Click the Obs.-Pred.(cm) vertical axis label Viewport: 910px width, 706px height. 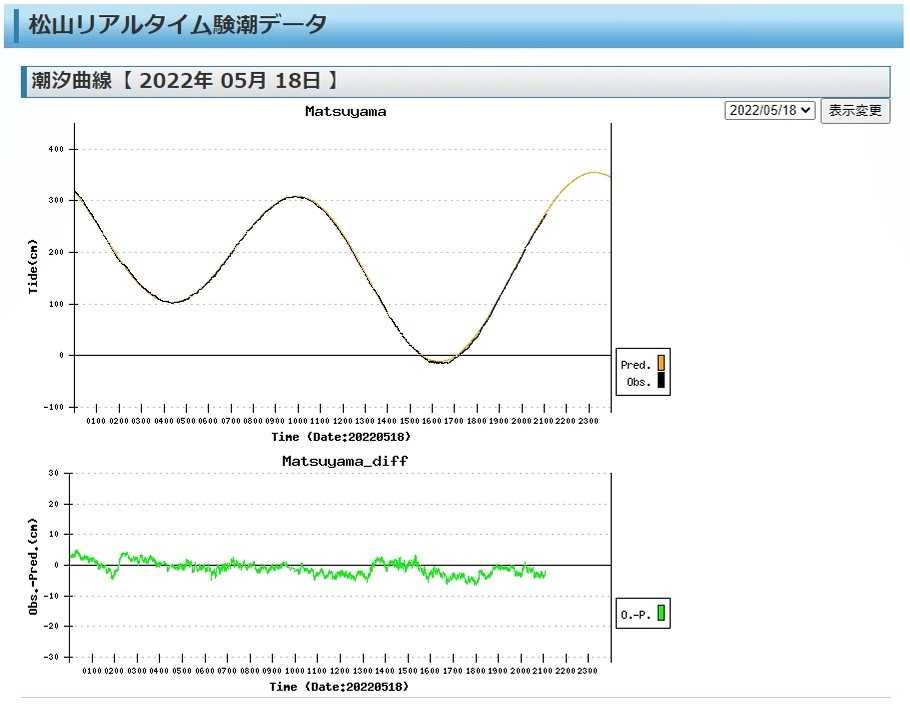[33, 566]
